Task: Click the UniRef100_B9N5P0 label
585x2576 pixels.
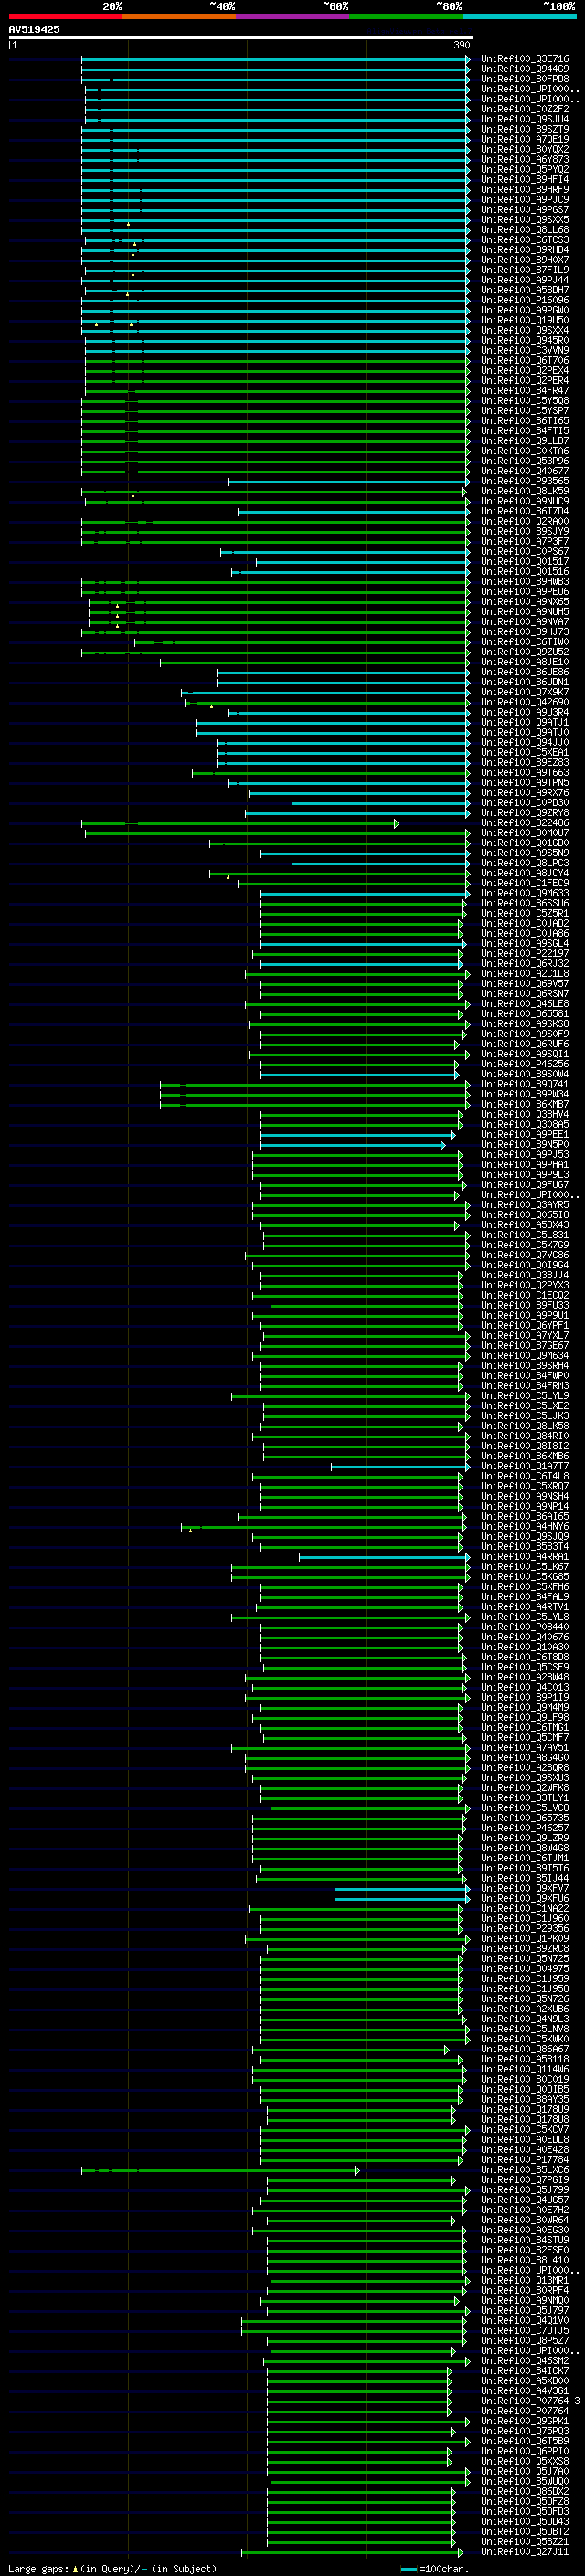Action: click(x=524, y=1144)
